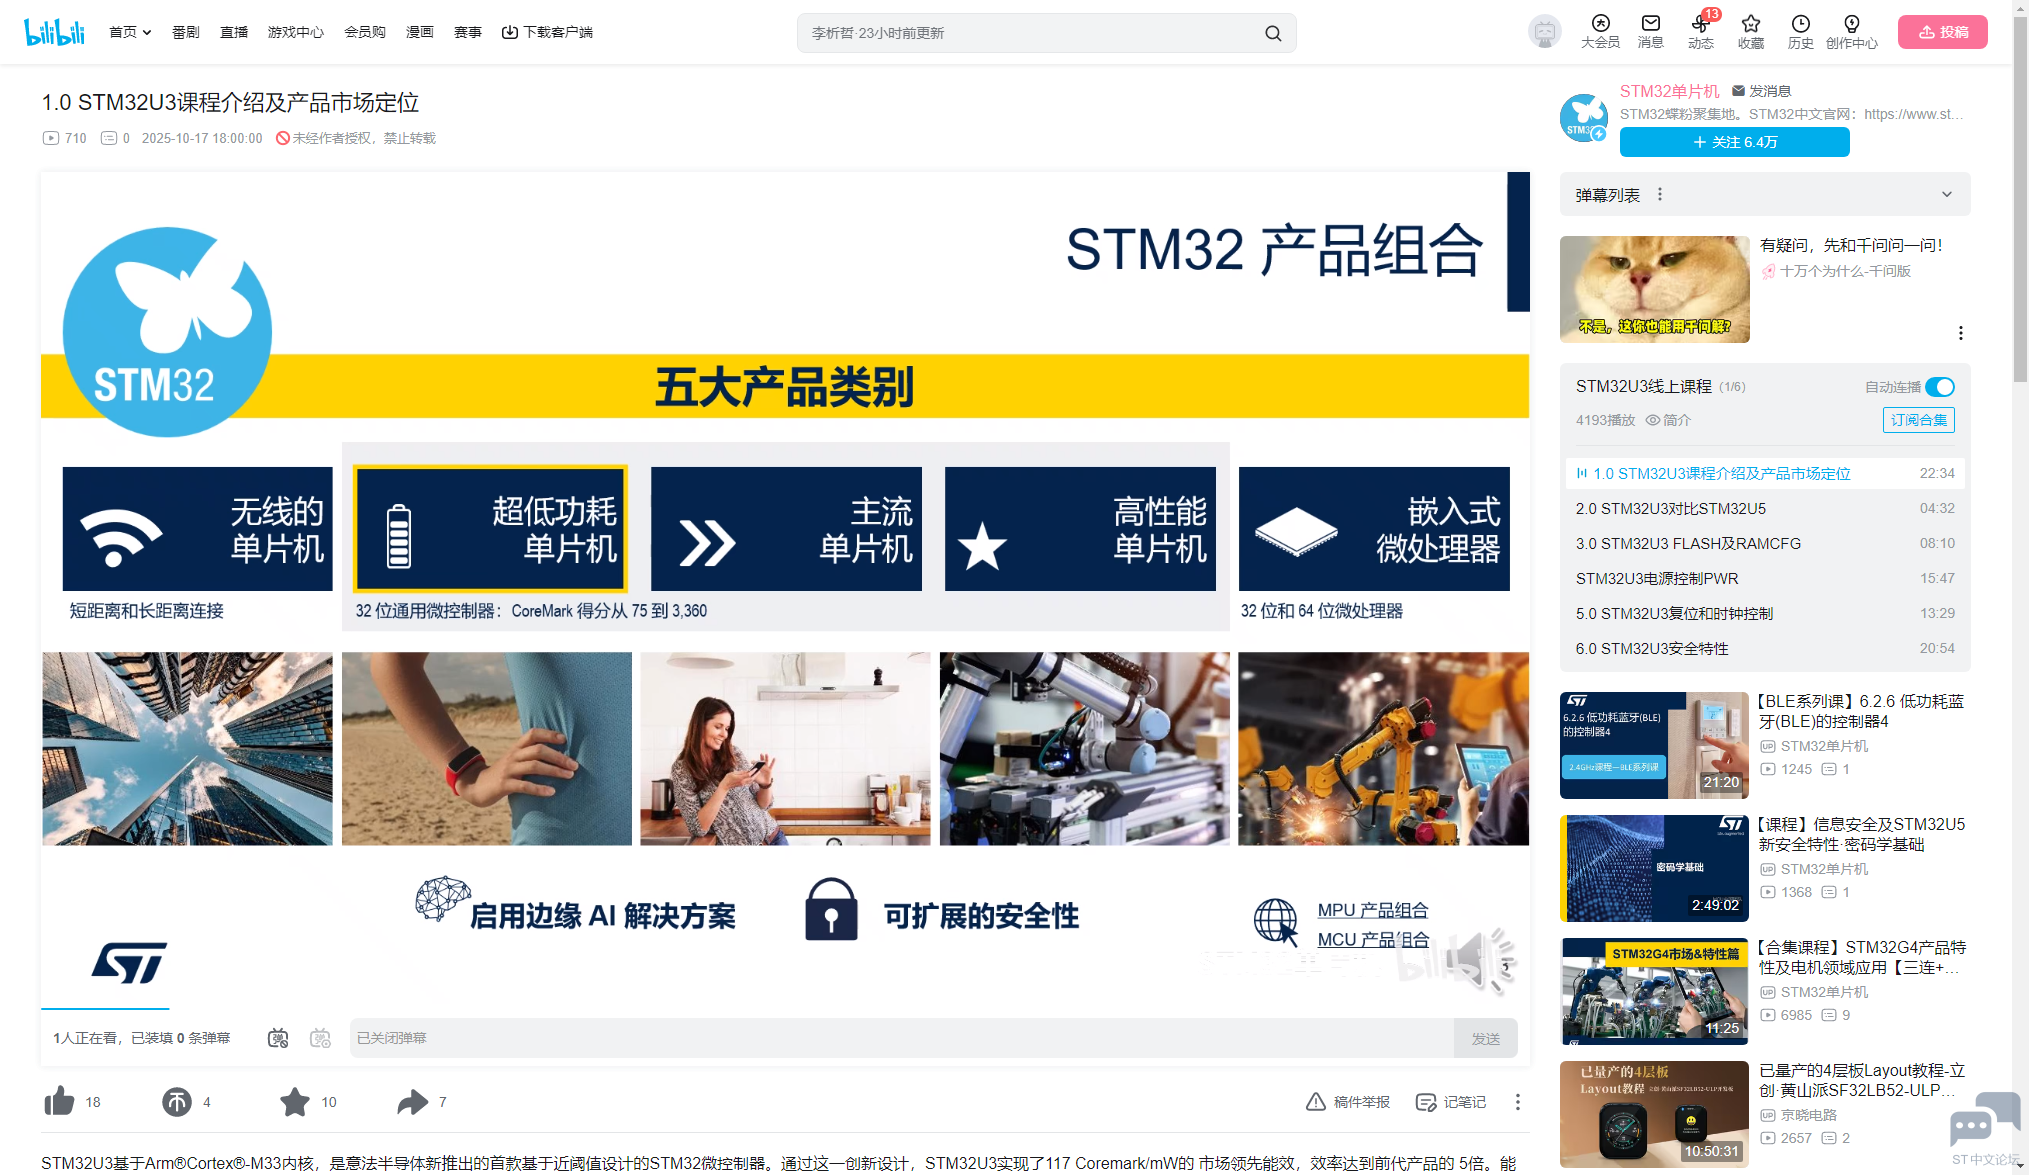Open the STM32单片机 uploader name link
The image size is (2029, 1175).
(x=1669, y=91)
